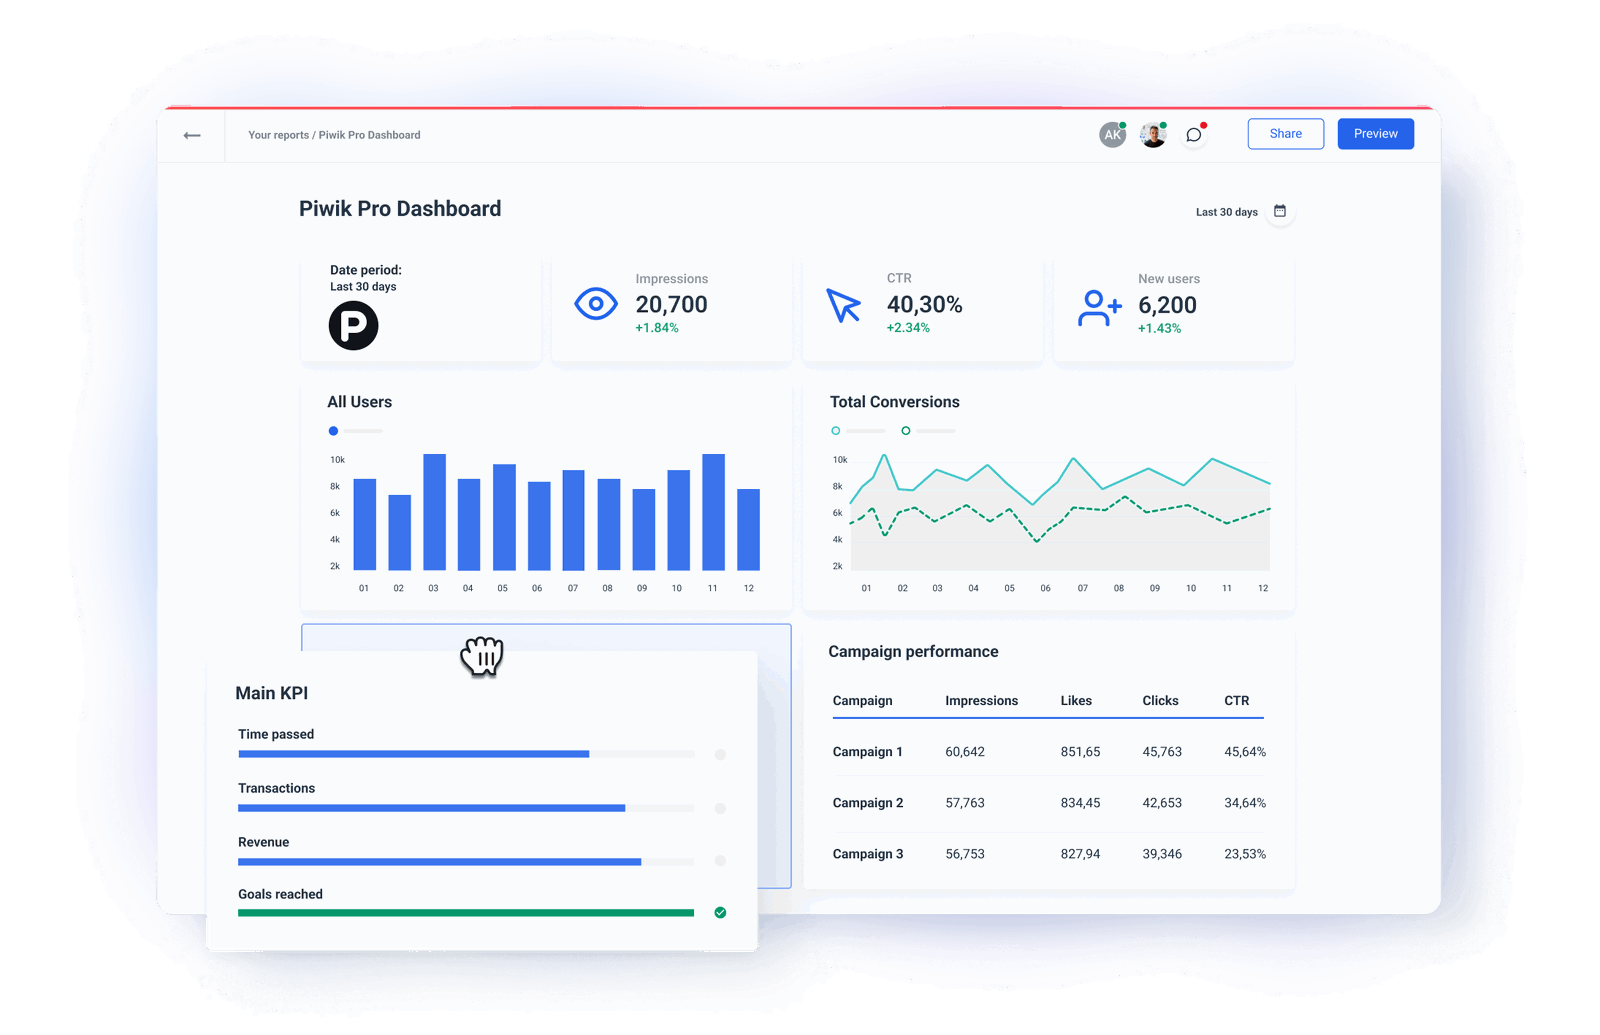Enable the first Total Conversions series toggle
The image size is (1600, 1035).
835,430
